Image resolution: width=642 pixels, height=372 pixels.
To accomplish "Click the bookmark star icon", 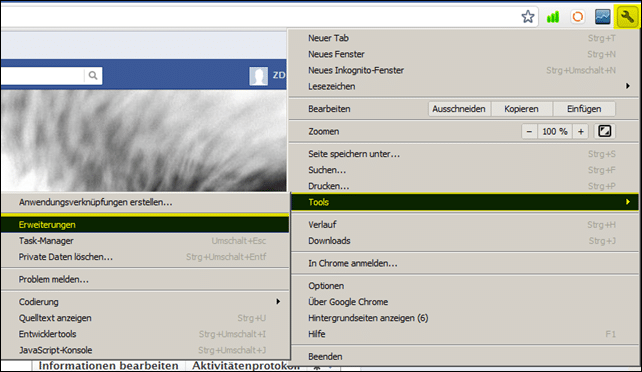I will (x=528, y=17).
